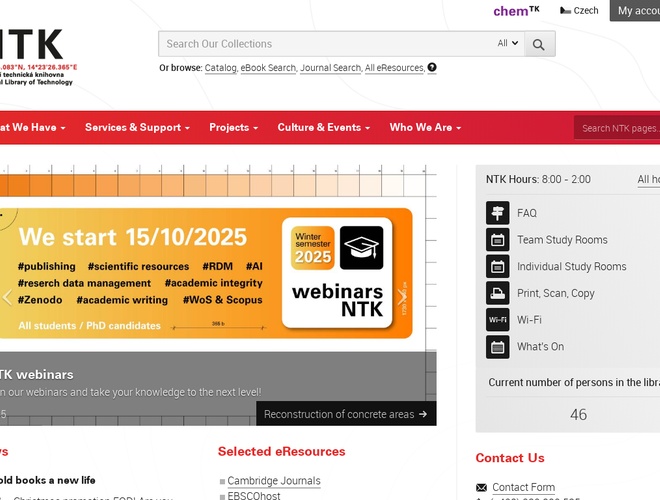
Task: Click the Print, Scan, Copy printer icon
Action: (497, 293)
